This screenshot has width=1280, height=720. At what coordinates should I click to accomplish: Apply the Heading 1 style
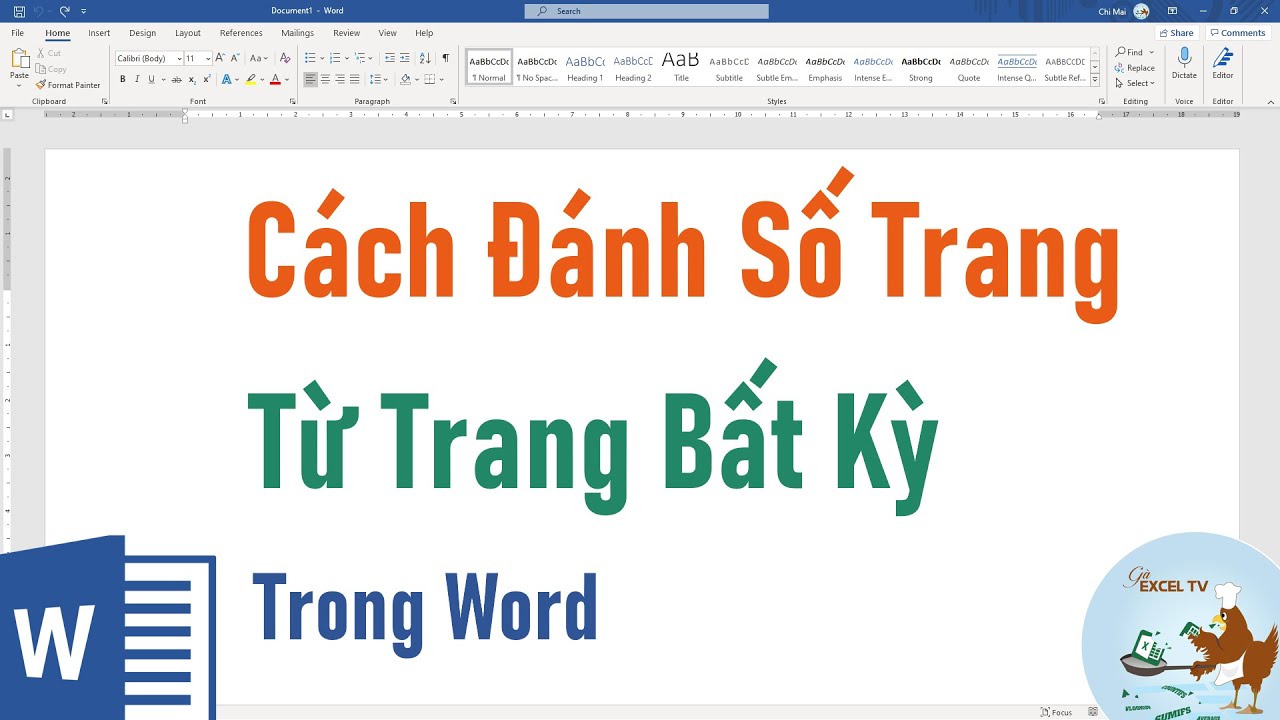coord(585,68)
